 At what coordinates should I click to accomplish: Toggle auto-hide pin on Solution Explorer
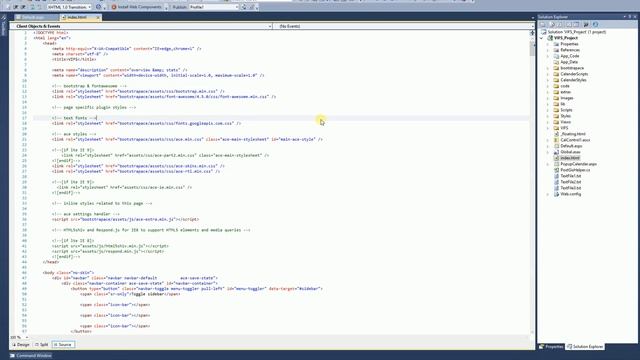[x=630, y=17]
